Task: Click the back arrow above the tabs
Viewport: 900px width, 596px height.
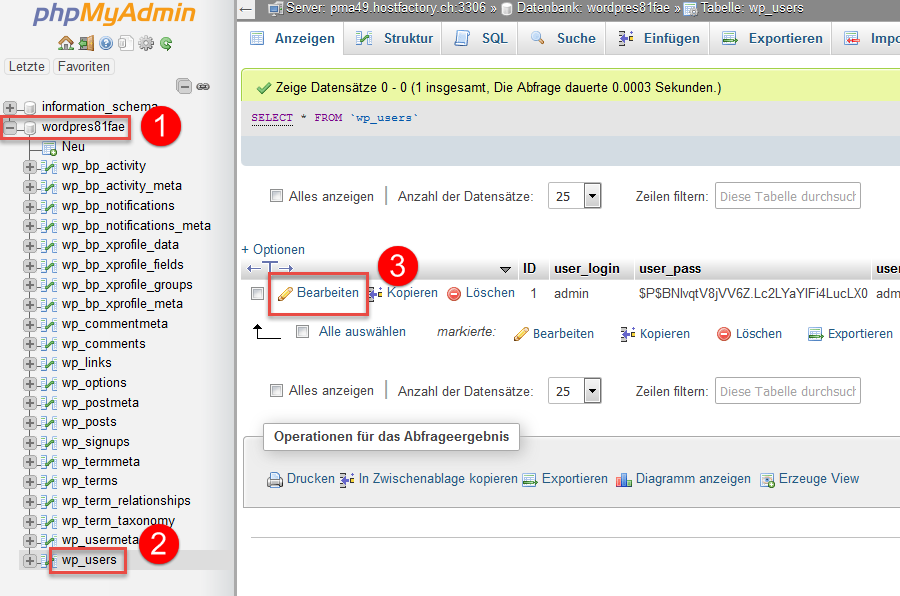Action: [x=246, y=9]
